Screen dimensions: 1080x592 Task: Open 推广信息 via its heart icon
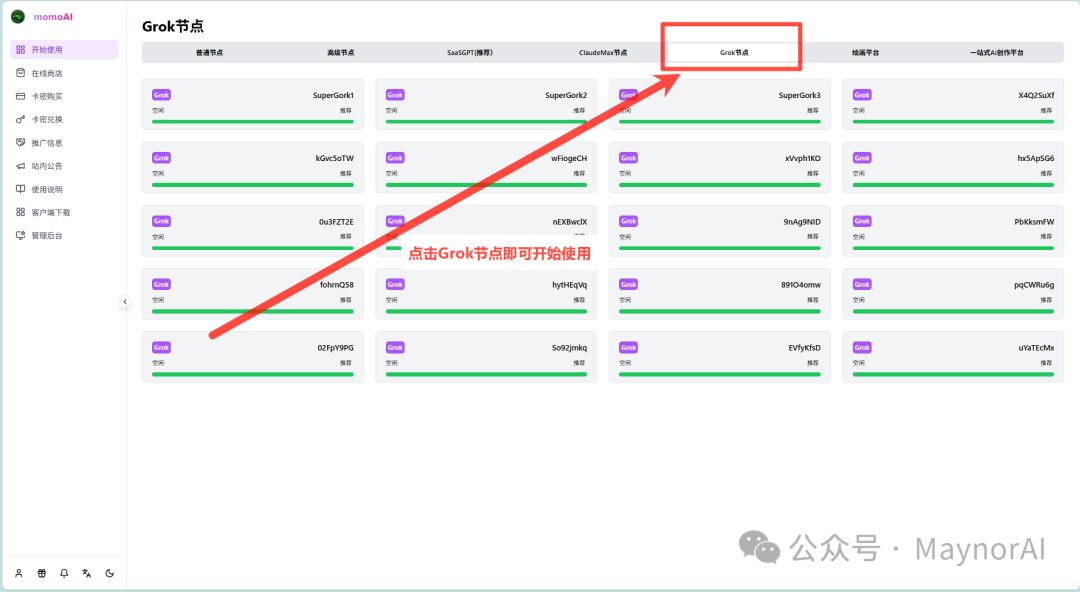pos(21,143)
